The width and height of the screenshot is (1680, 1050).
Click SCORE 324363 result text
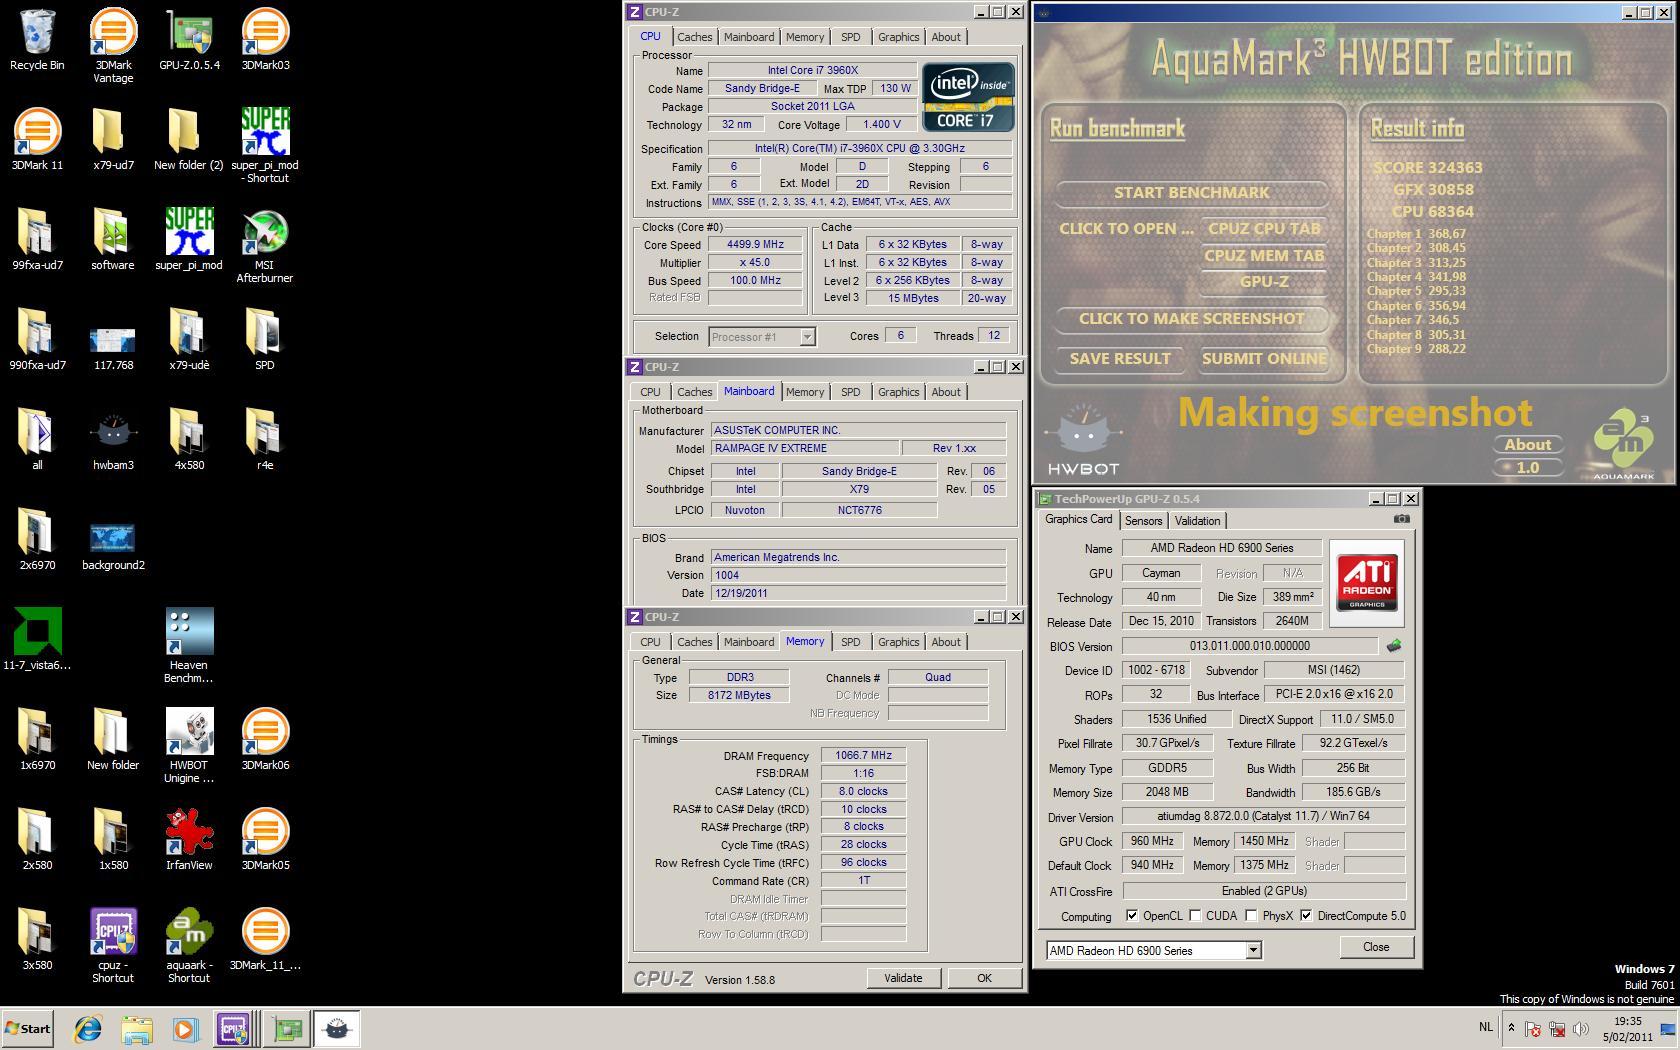pos(1427,168)
